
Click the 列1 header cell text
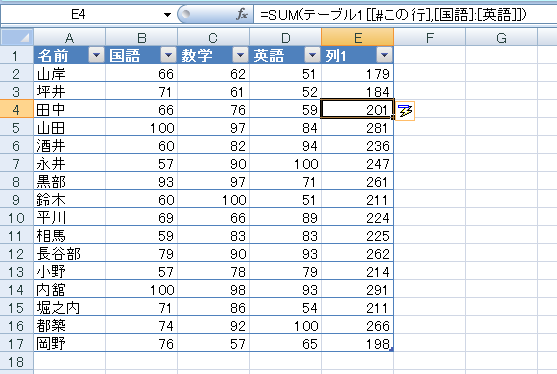point(336,55)
